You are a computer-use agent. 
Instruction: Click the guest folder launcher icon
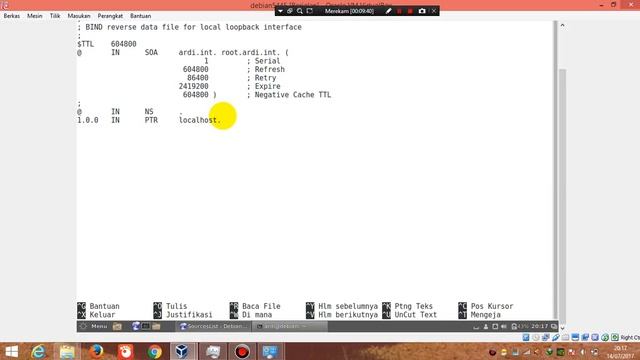pyautogui.click(x=156, y=326)
